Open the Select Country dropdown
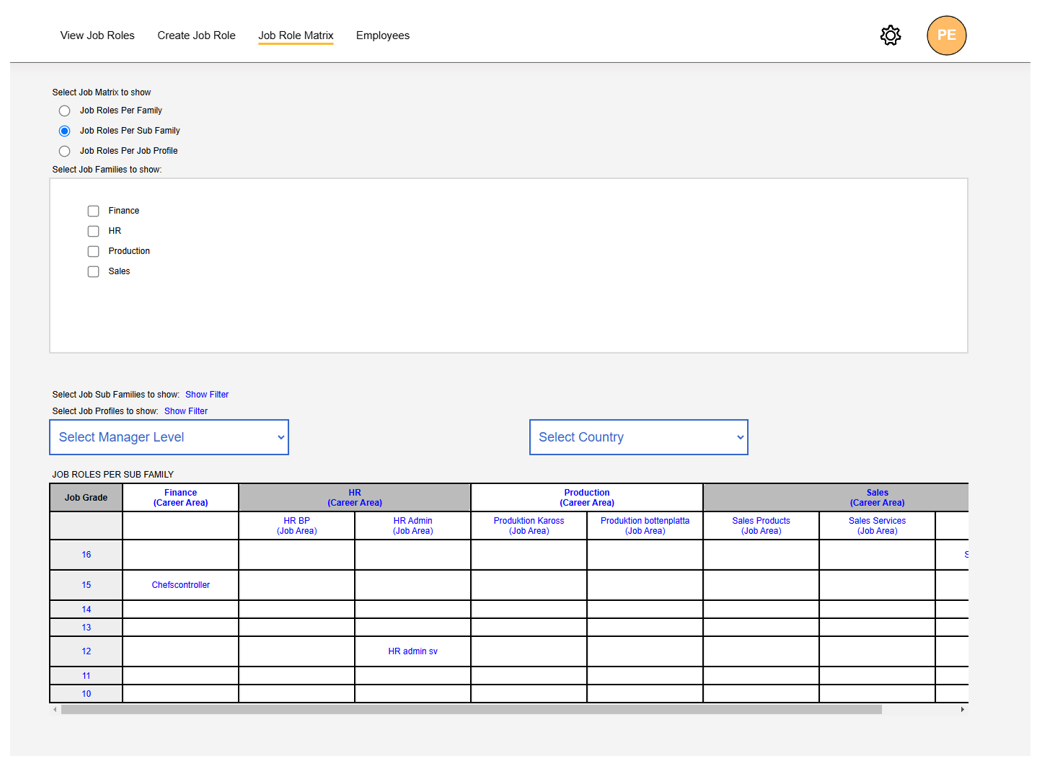This screenshot has width=1040, height=766. pyautogui.click(x=638, y=437)
